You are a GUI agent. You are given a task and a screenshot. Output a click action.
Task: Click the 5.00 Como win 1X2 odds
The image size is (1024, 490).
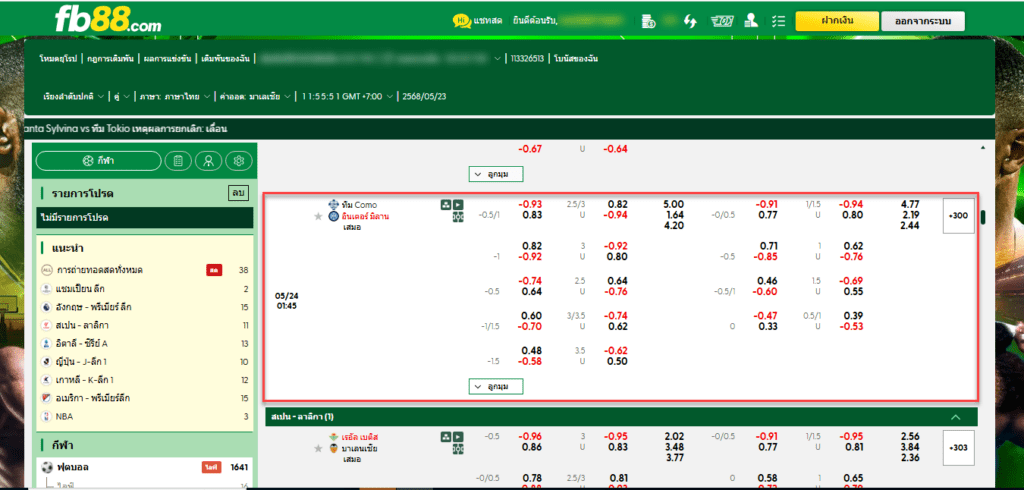[673, 204]
